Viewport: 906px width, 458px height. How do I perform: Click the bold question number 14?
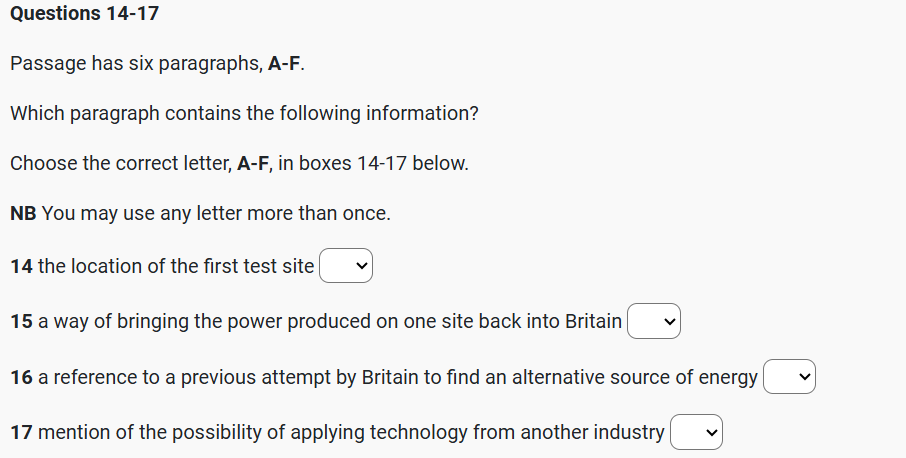click(x=21, y=267)
